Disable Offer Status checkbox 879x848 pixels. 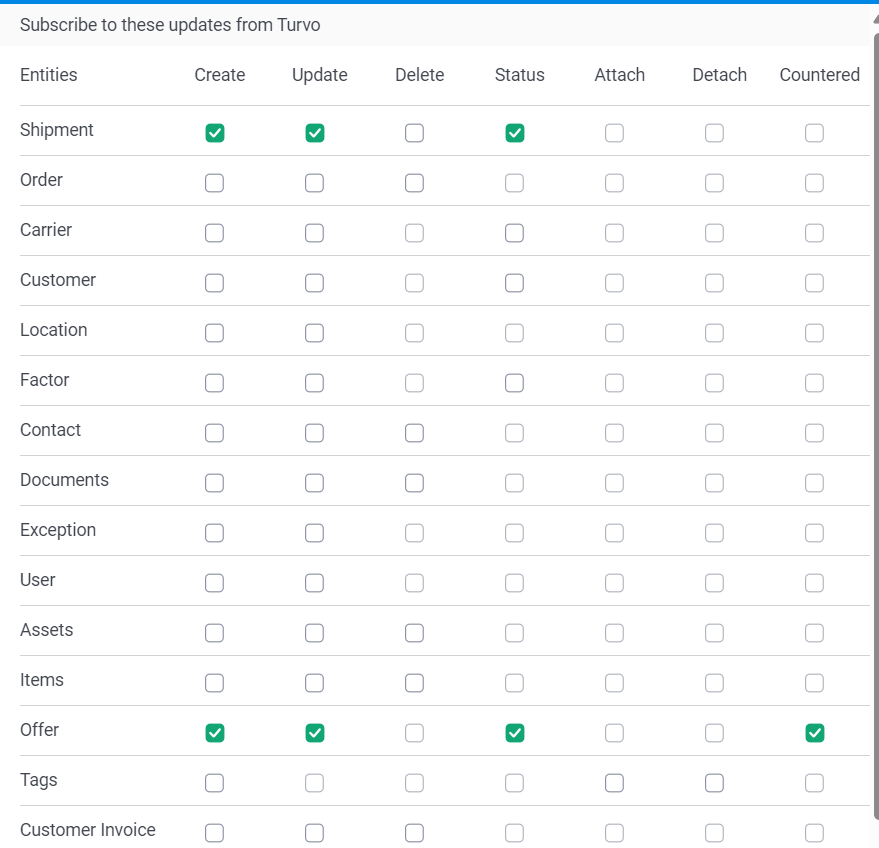pos(515,733)
